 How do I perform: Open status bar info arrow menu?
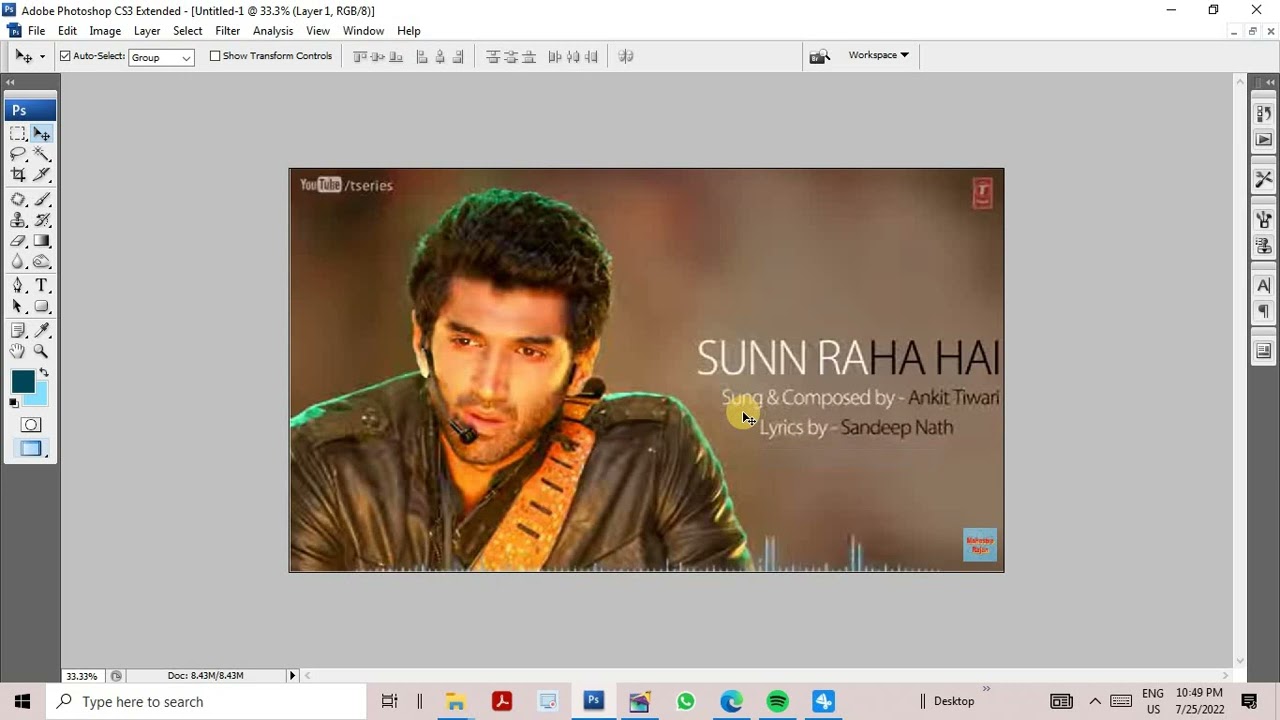click(292, 675)
